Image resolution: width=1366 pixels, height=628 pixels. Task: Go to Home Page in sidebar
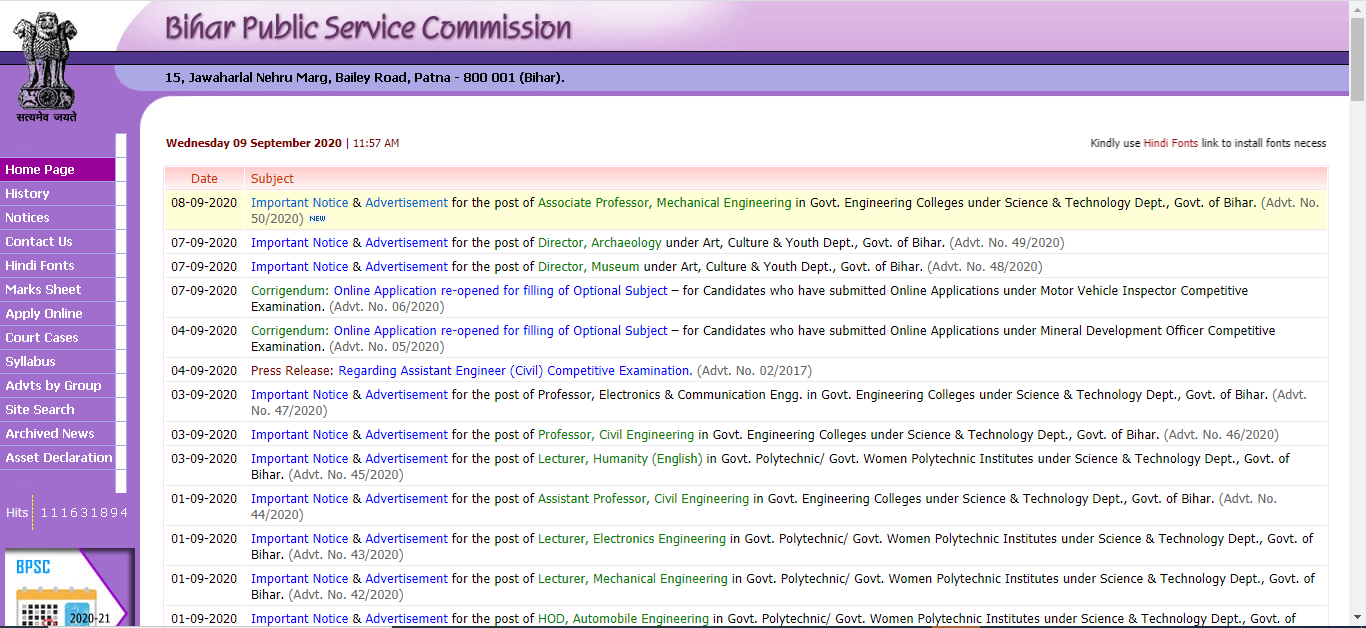point(40,170)
